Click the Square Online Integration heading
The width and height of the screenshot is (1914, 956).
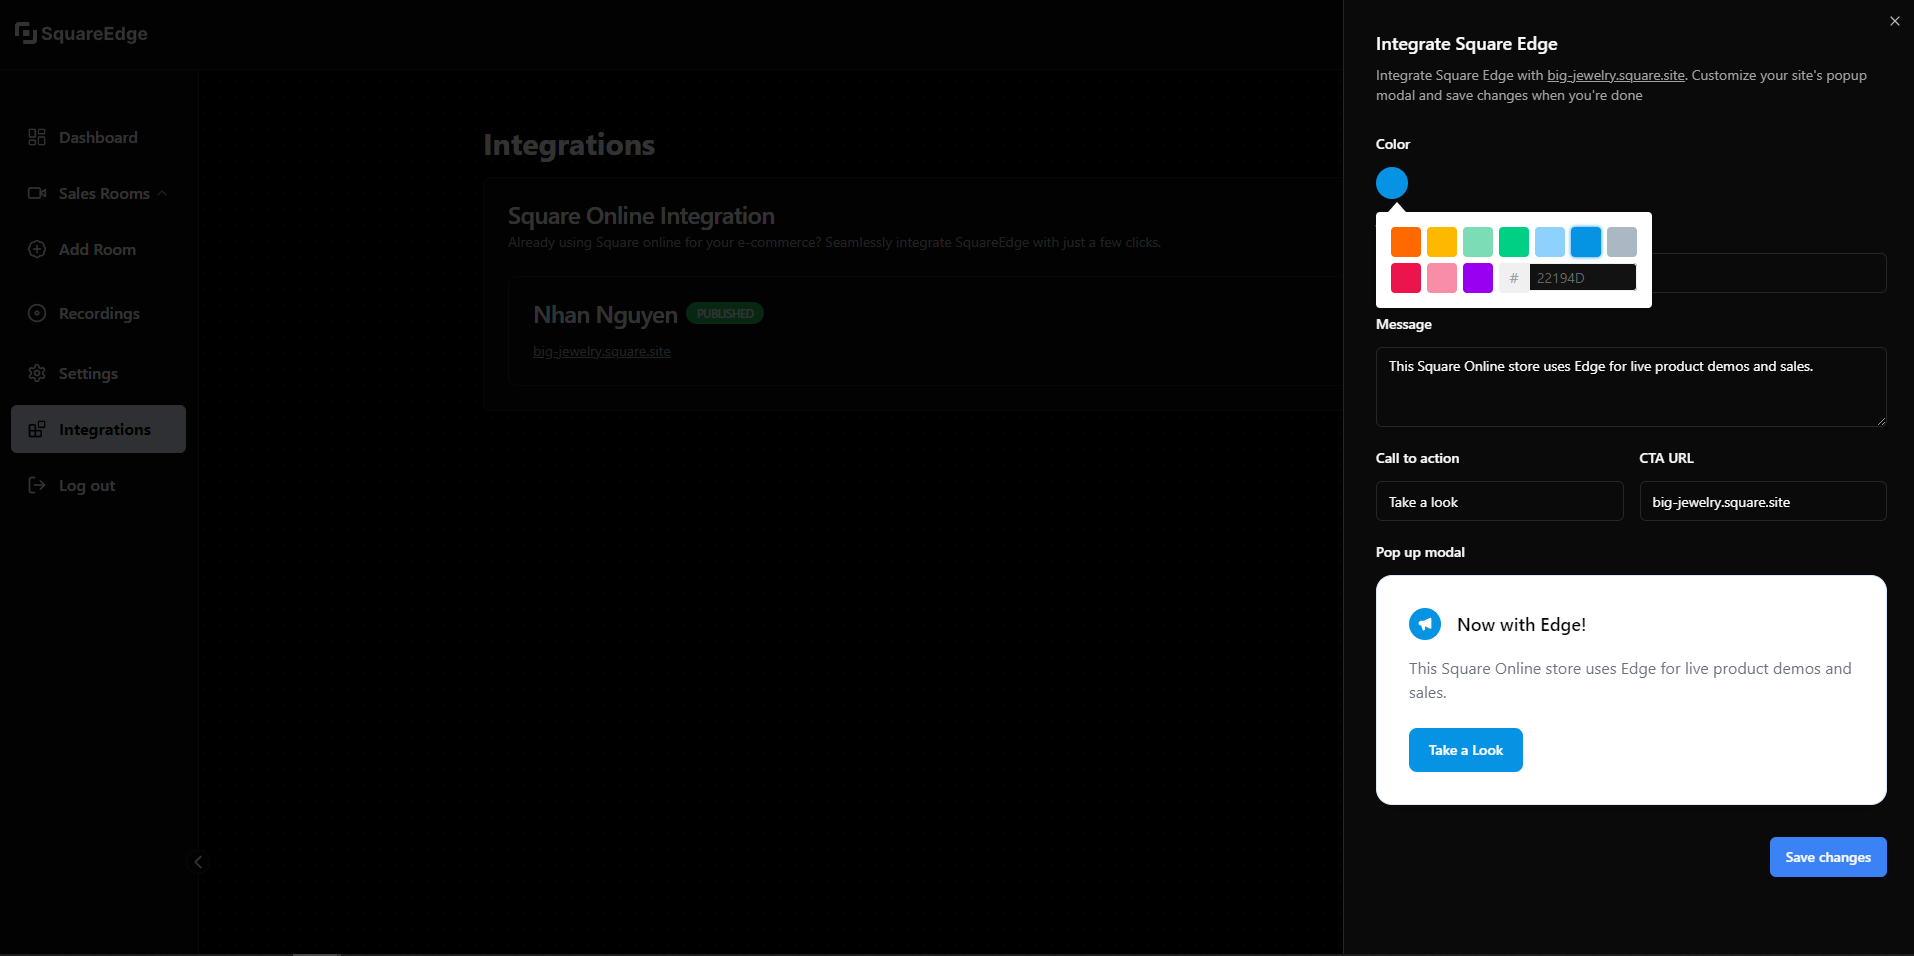641,216
